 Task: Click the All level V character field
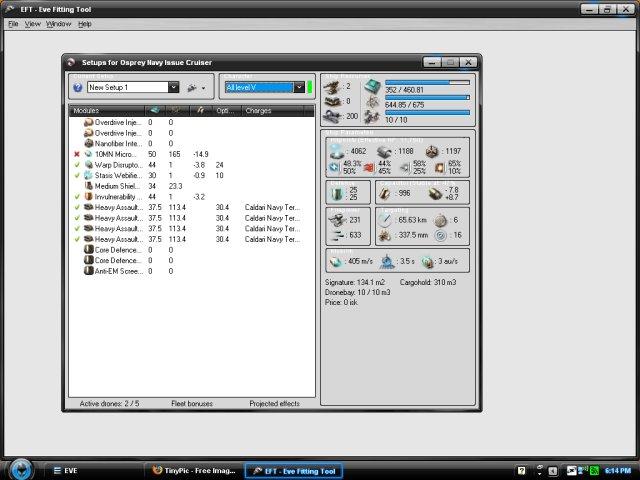coord(259,87)
